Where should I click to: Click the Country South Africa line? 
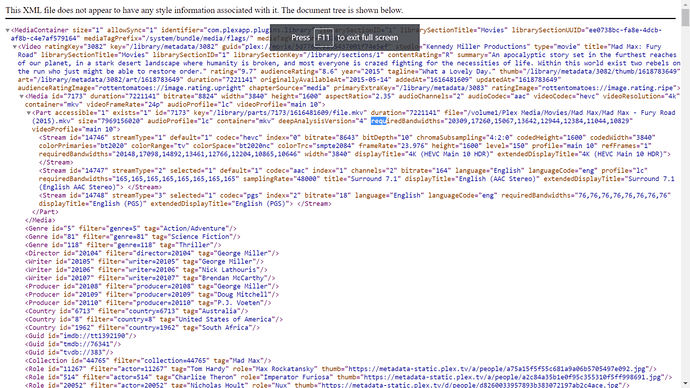[142, 328]
